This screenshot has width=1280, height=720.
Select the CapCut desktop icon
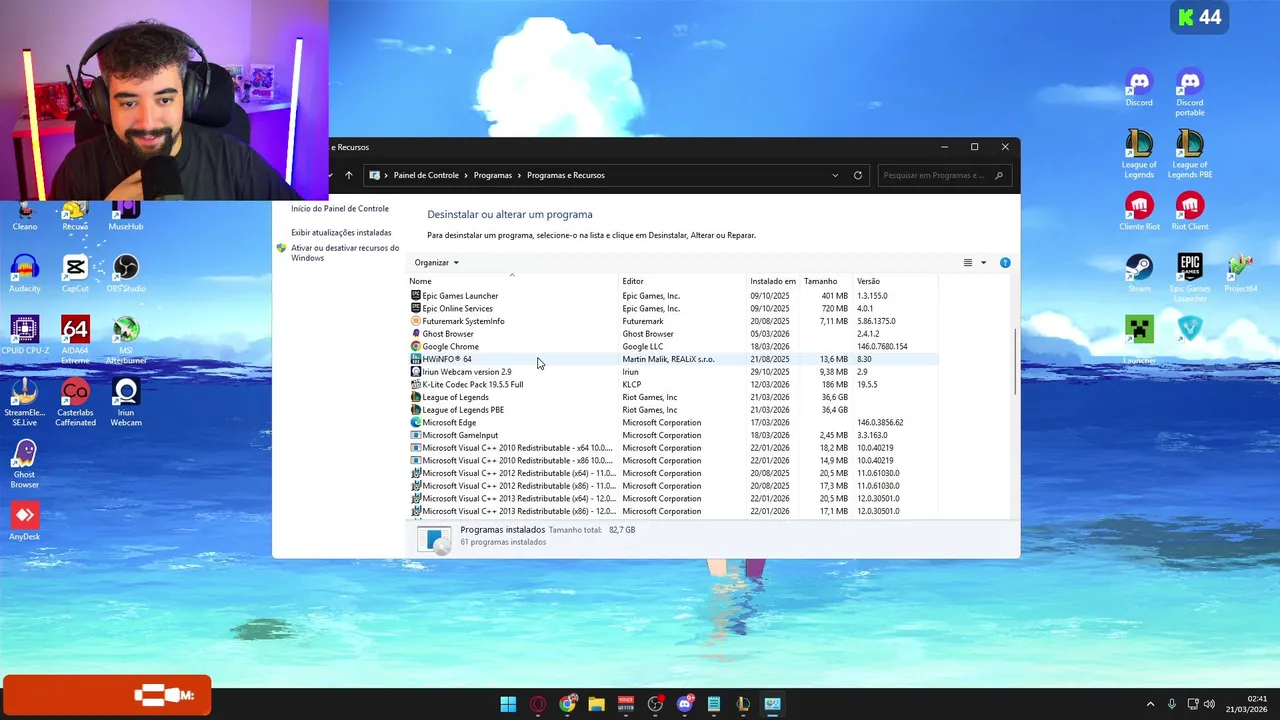[x=75, y=274]
